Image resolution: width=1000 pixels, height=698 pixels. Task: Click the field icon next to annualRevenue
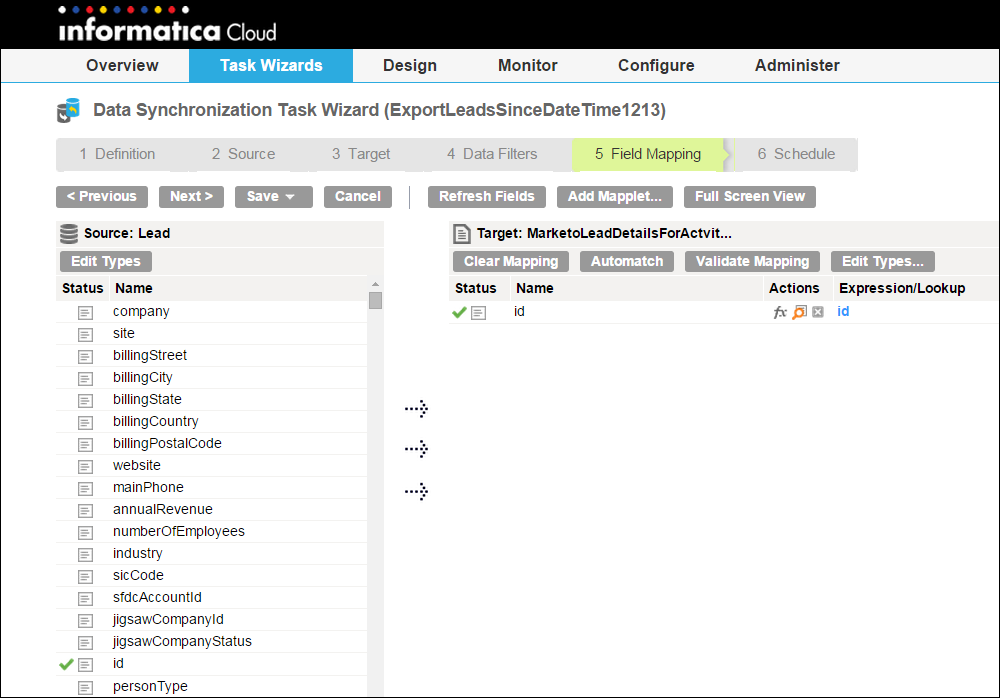point(85,510)
